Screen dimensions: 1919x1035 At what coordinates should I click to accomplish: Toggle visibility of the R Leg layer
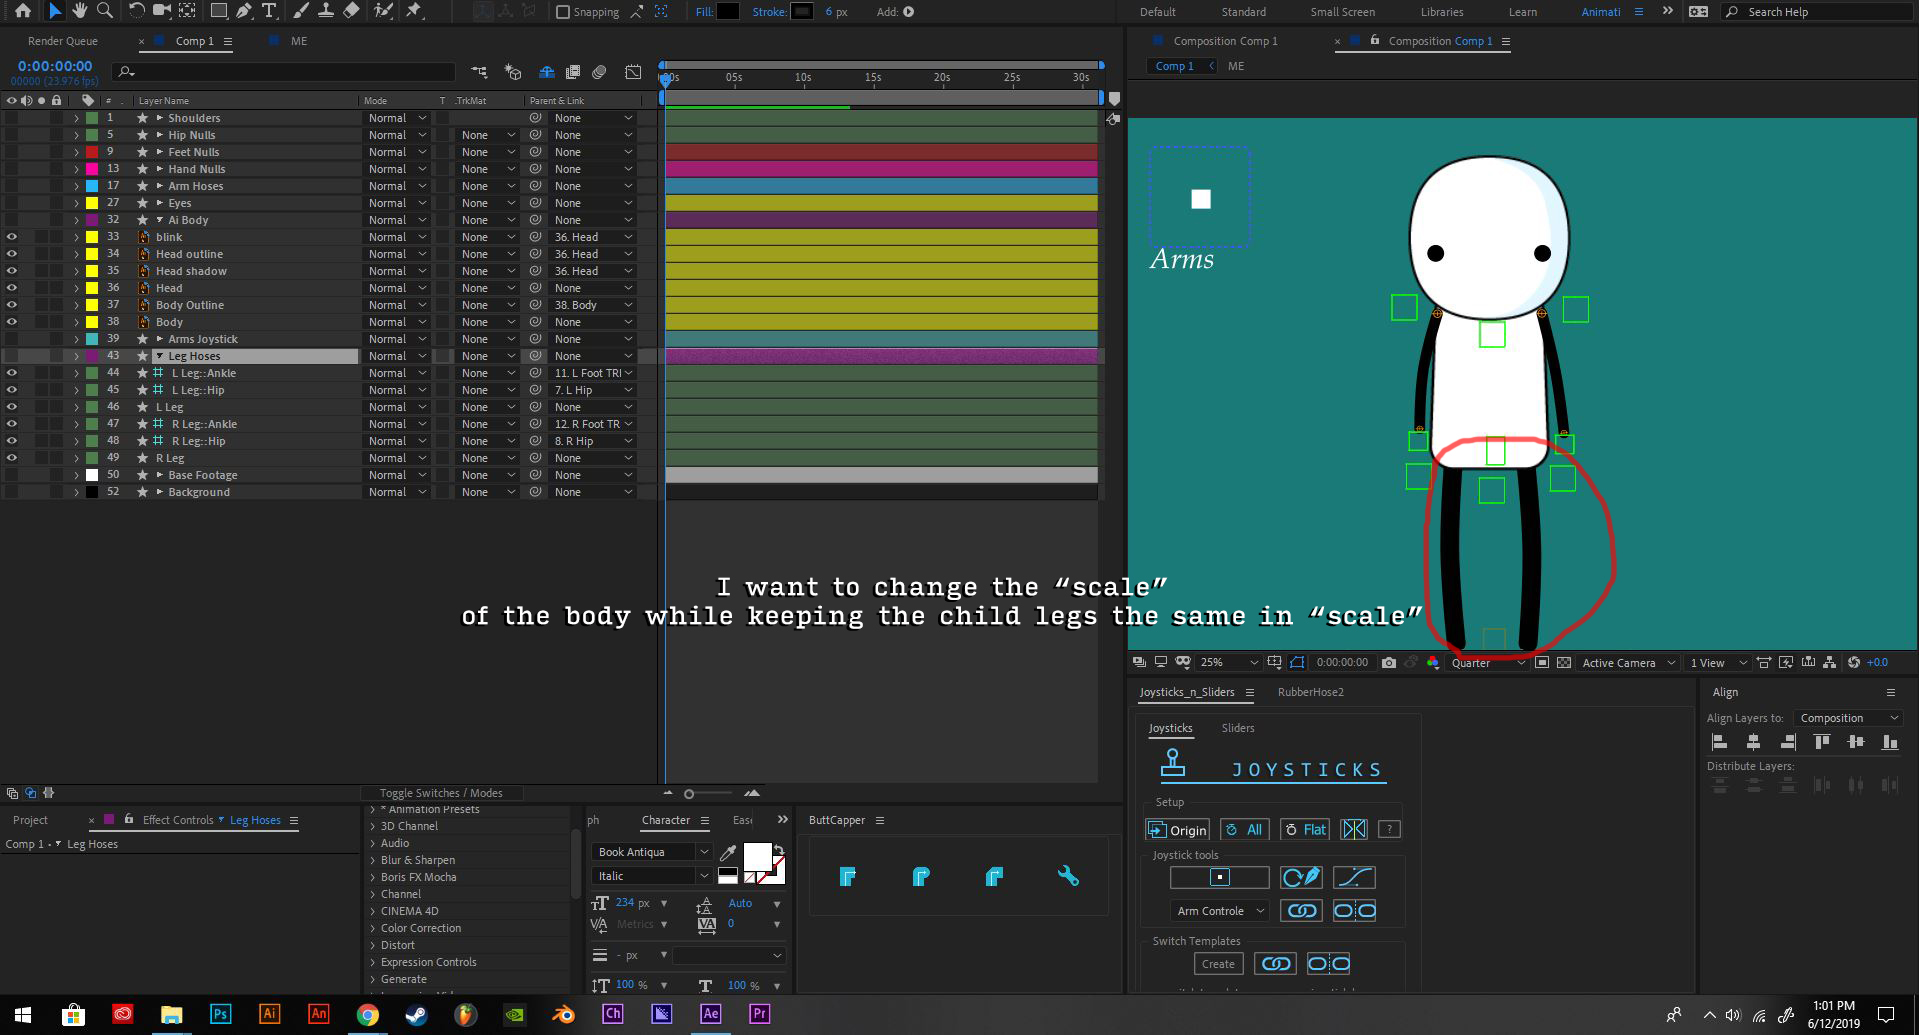(12, 458)
